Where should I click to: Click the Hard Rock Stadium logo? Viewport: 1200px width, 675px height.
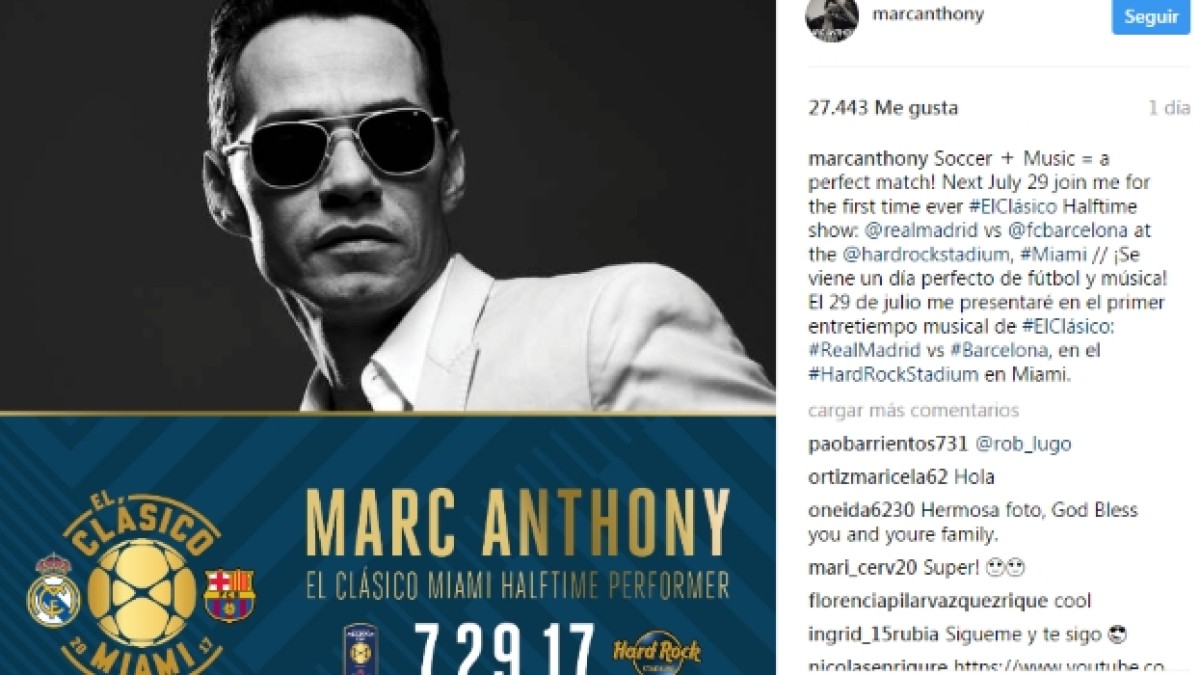[657, 653]
